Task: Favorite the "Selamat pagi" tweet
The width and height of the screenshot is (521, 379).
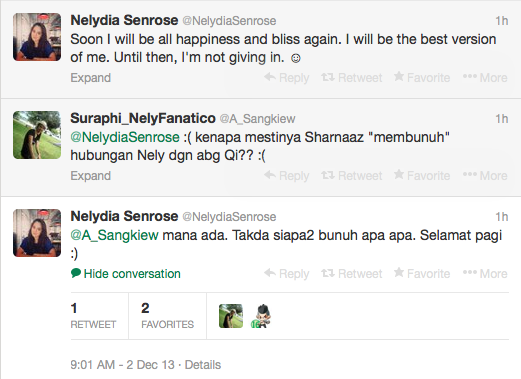Action: point(422,274)
